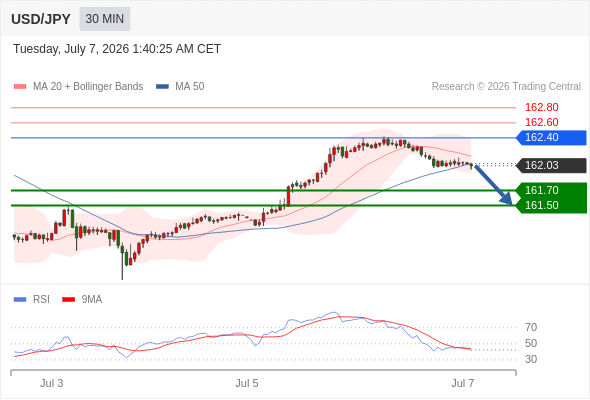
Task: Click the Jul 3 date axis label
Action: [x=52, y=383]
